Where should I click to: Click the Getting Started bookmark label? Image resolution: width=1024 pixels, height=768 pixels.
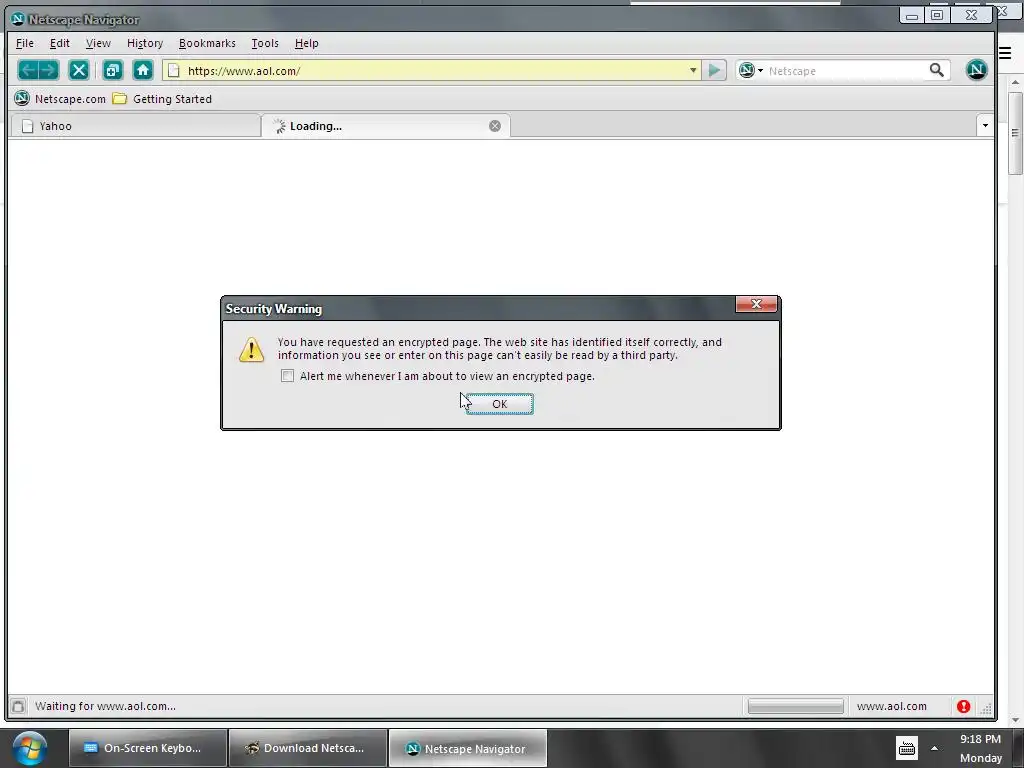tap(172, 99)
